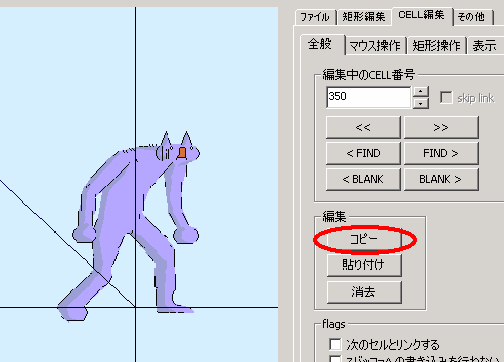The image size is (504, 362).
Task: Open the マウス操作 sub-tab
Action: (x=375, y=46)
